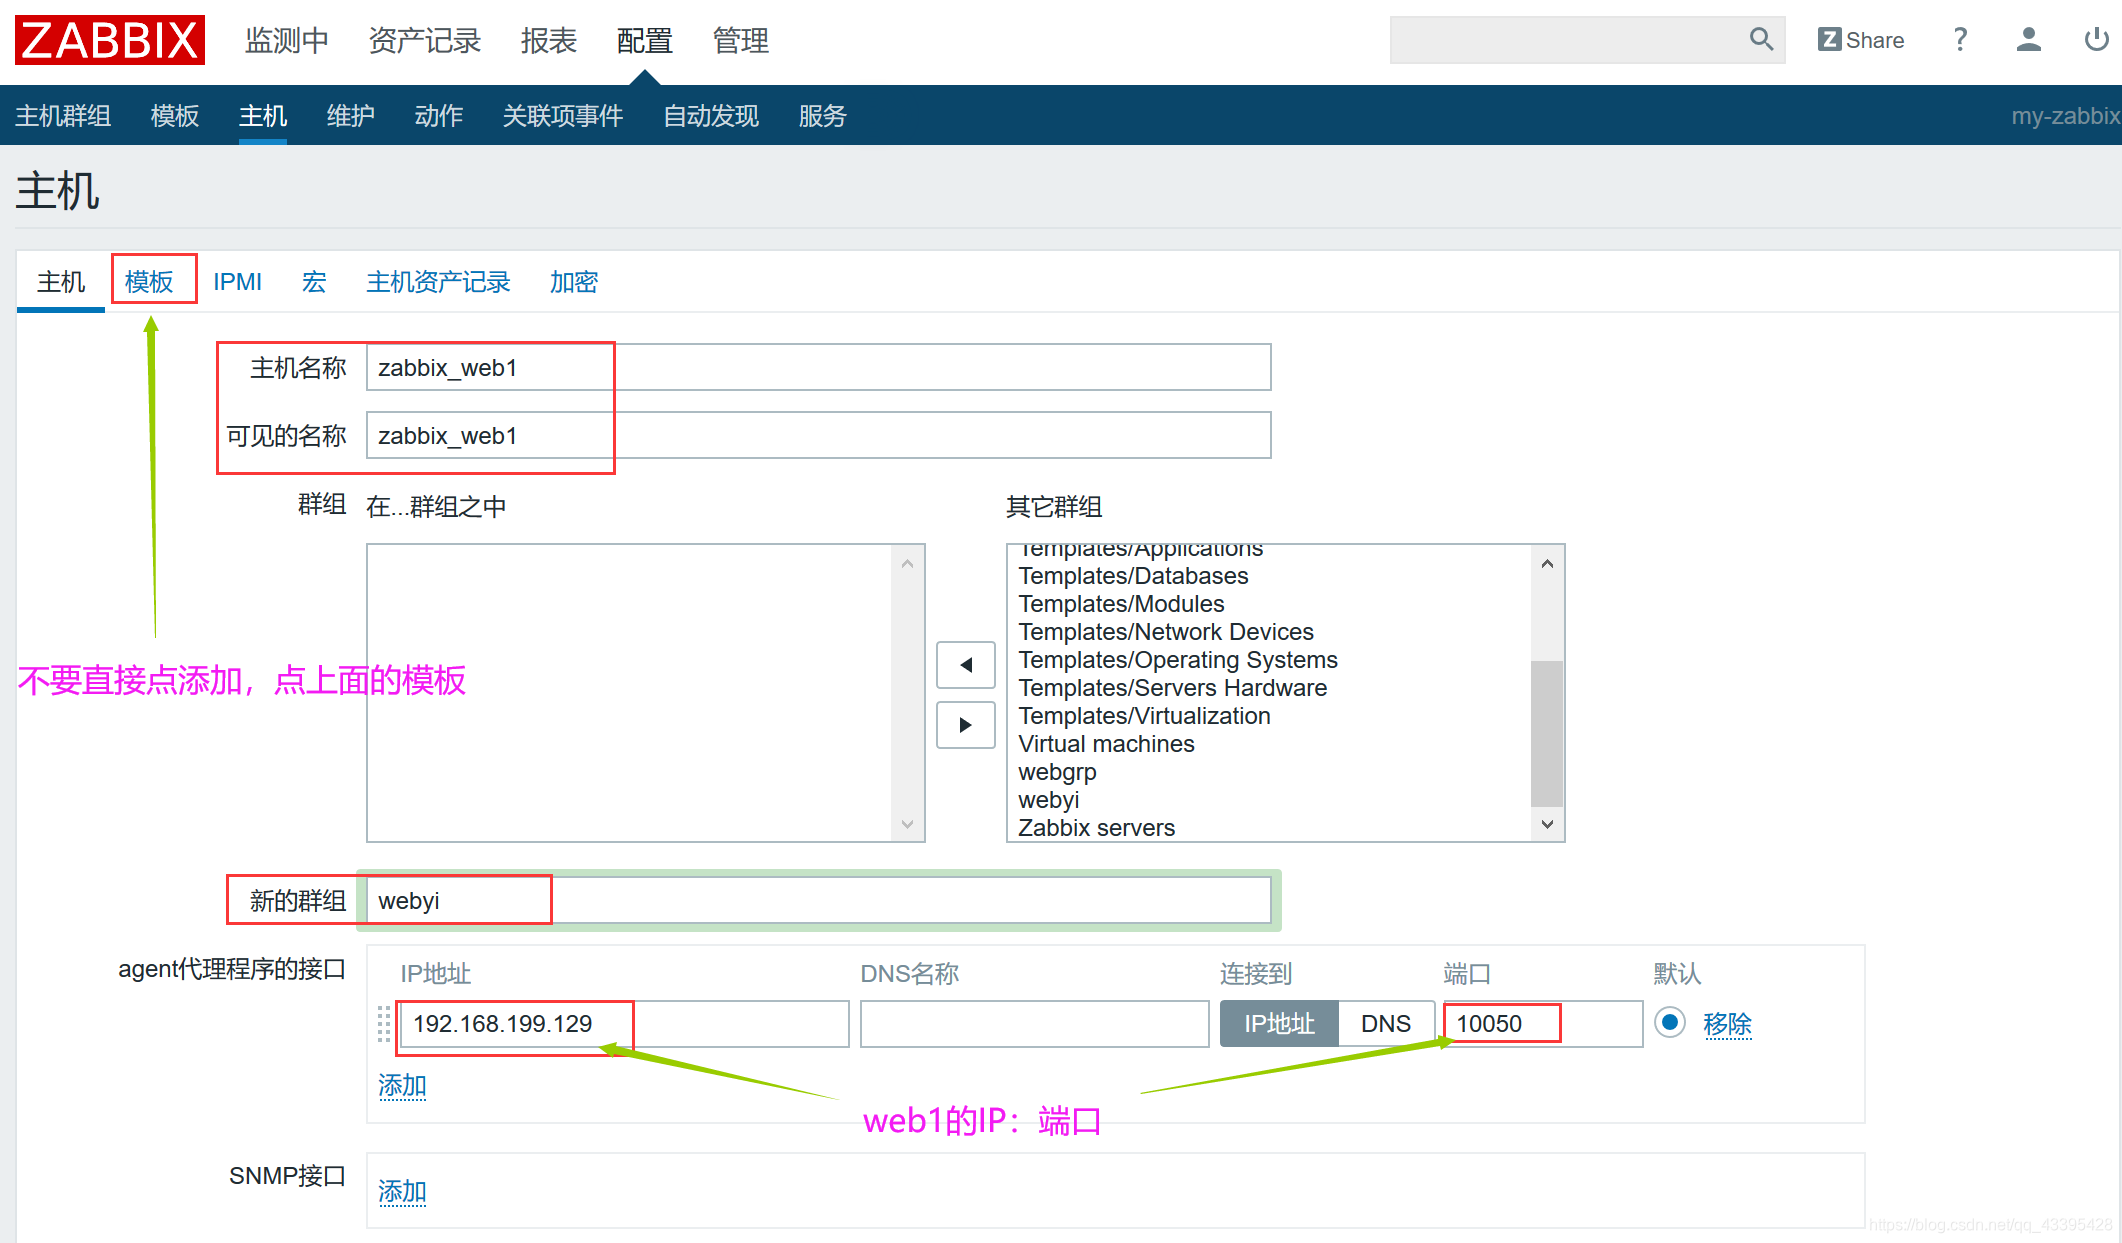Image resolution: width=2122 pixels, height=1243 pixels.
Task: Click the other groups list scroll-up arrow
Action: pos(1547,564)
